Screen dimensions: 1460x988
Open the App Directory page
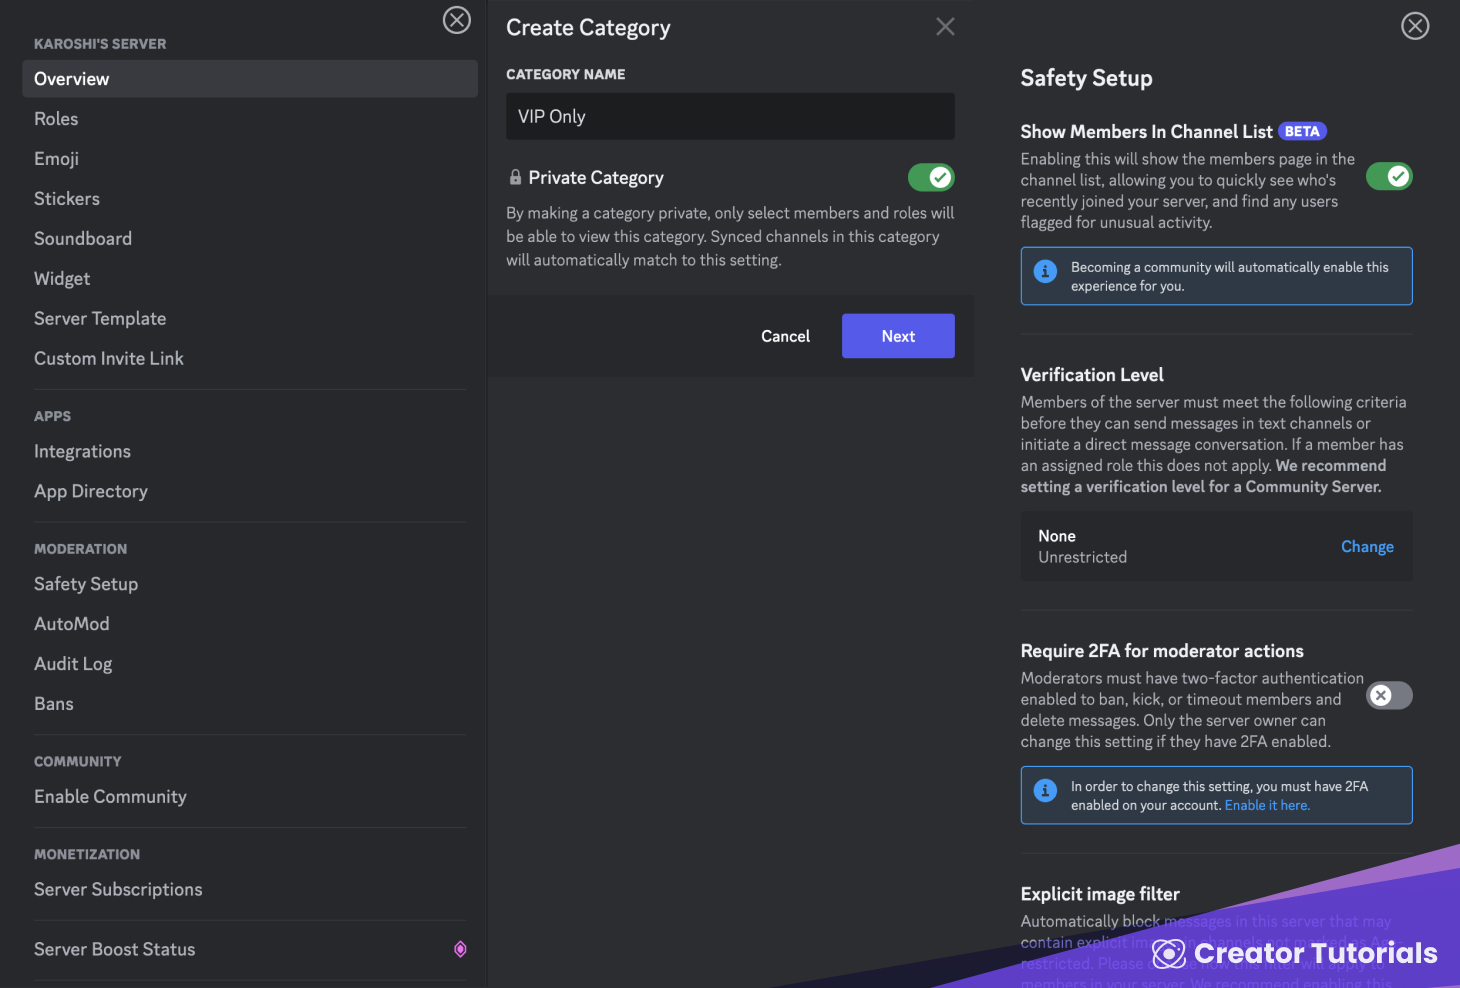[90, 491]
